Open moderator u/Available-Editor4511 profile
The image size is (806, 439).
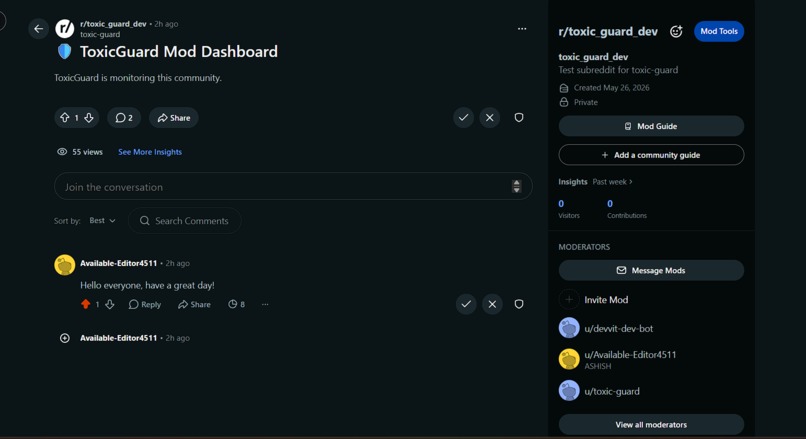coord(630,355)
